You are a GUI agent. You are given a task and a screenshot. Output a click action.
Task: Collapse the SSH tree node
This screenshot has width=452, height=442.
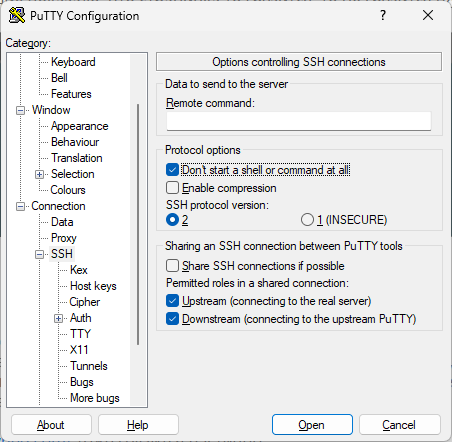pyautogui.click(x=39, y=254)
